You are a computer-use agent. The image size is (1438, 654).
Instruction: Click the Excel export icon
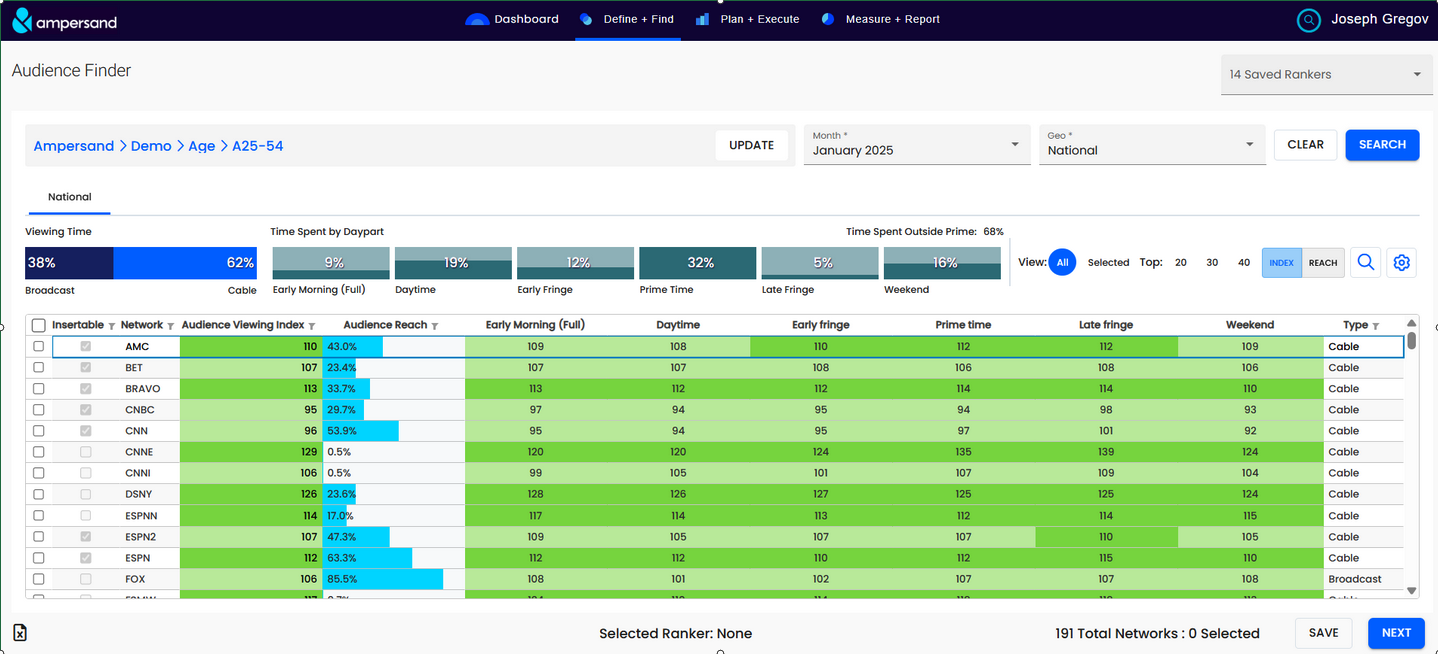click(x=20, y=633)
